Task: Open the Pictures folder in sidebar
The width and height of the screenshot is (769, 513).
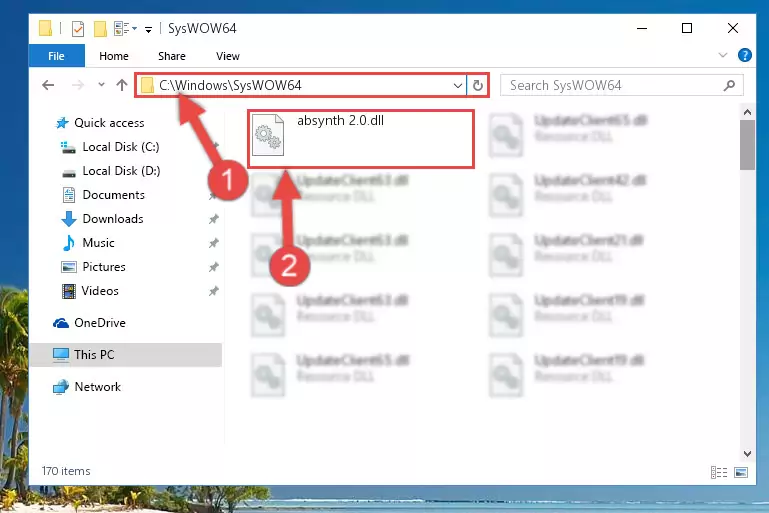Action: 104,267
